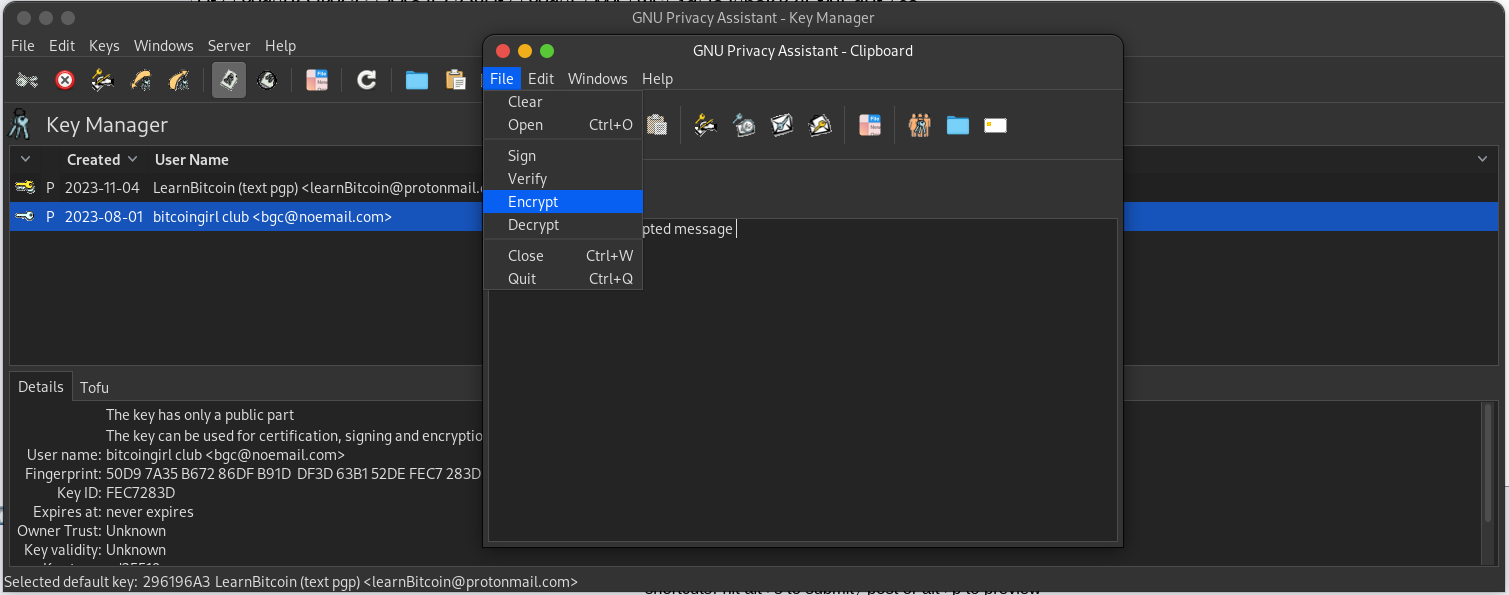Viewport: 1509px width, 595px height.
Task: Open Key Manager Server menu
Action: click(229, 46)
